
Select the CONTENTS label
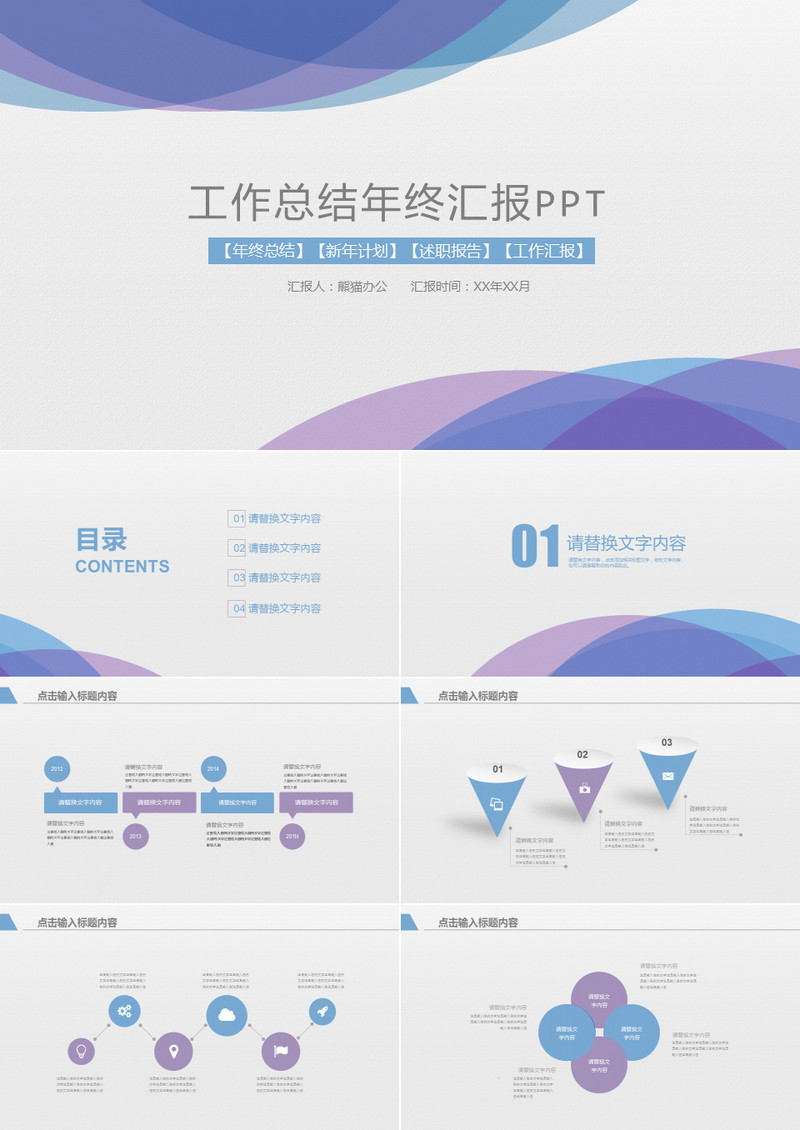pyautogui.click(x=123, y=566)
